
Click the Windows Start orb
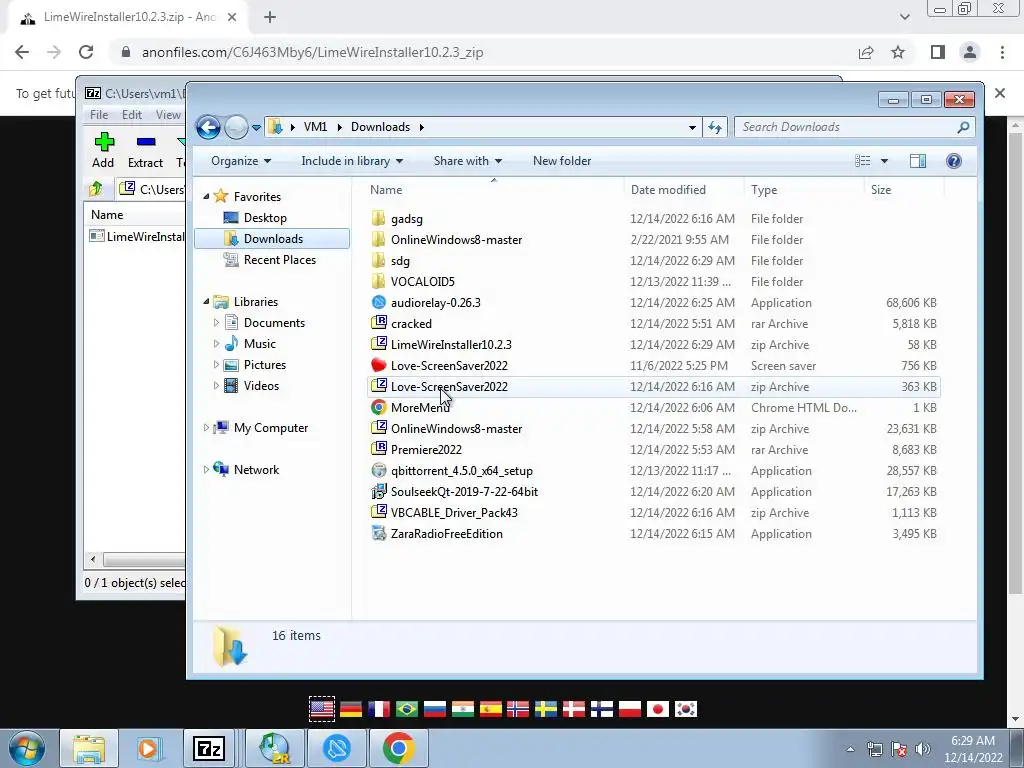click(x=27, y=748)
